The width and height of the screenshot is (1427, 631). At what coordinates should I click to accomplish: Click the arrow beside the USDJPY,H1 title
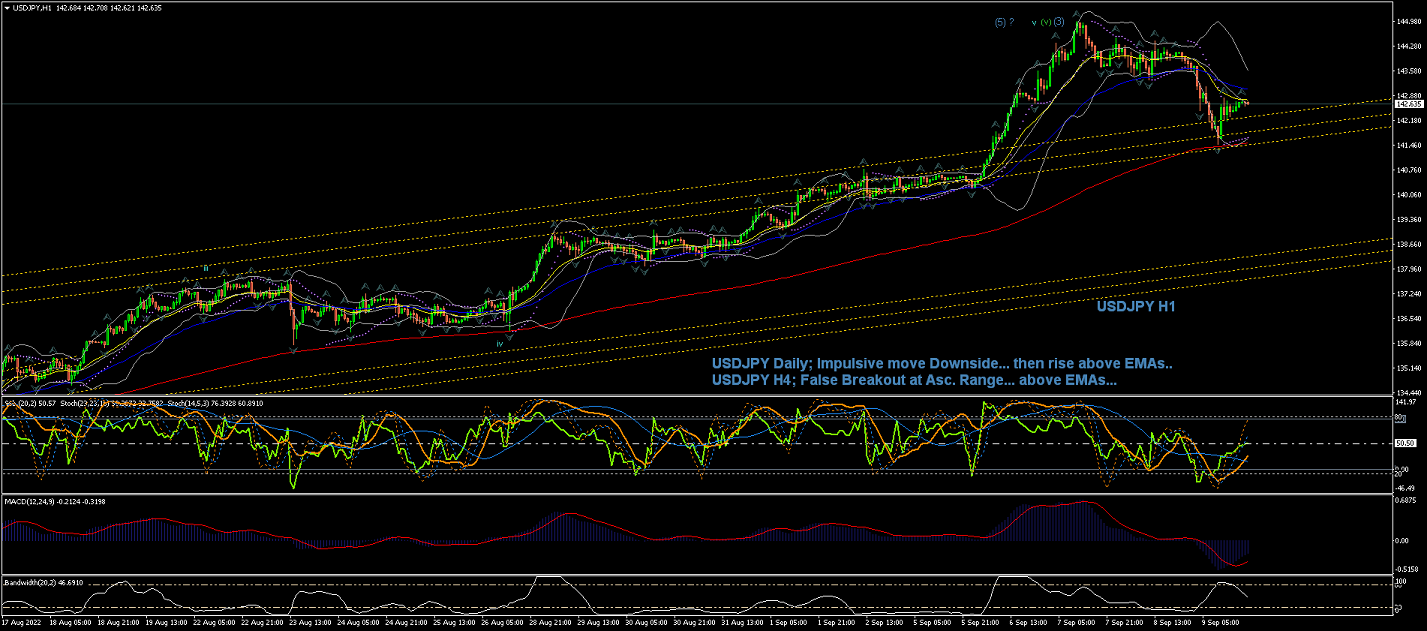pyautogui.click(x=7, y=7)
